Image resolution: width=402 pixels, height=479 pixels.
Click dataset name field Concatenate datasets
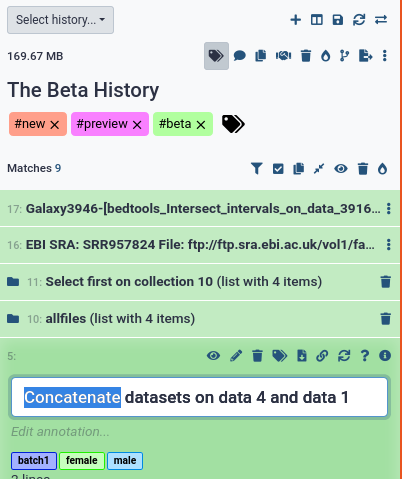(200, 397)
